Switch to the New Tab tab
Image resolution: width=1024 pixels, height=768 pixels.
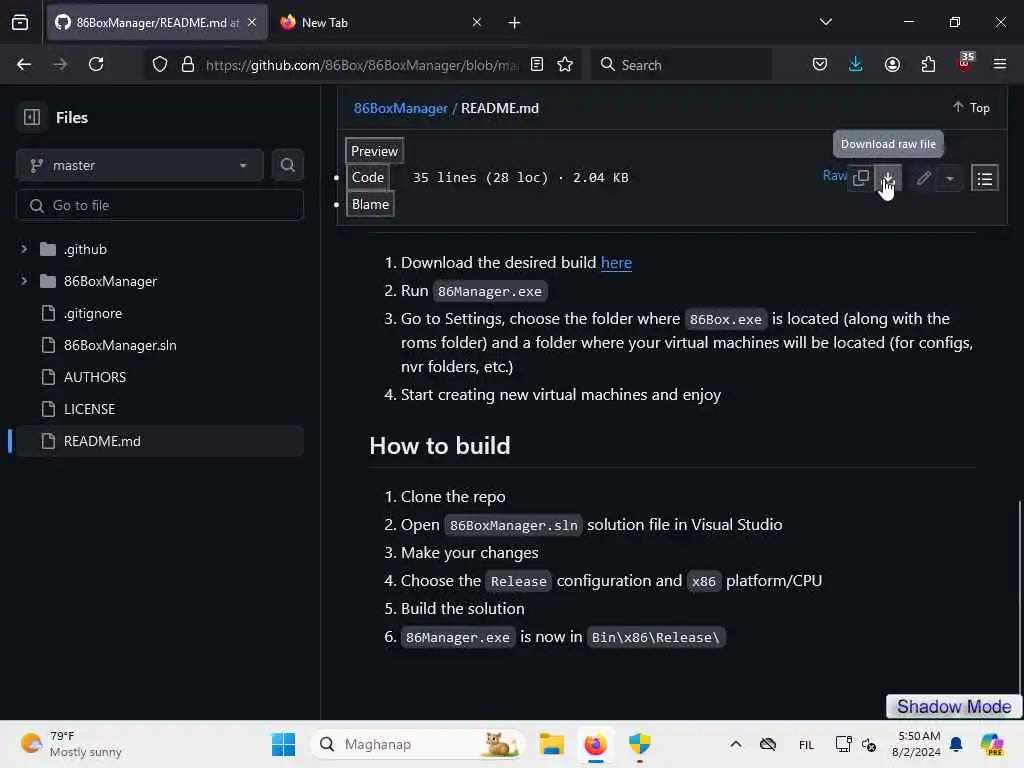[x=381, y=23]
